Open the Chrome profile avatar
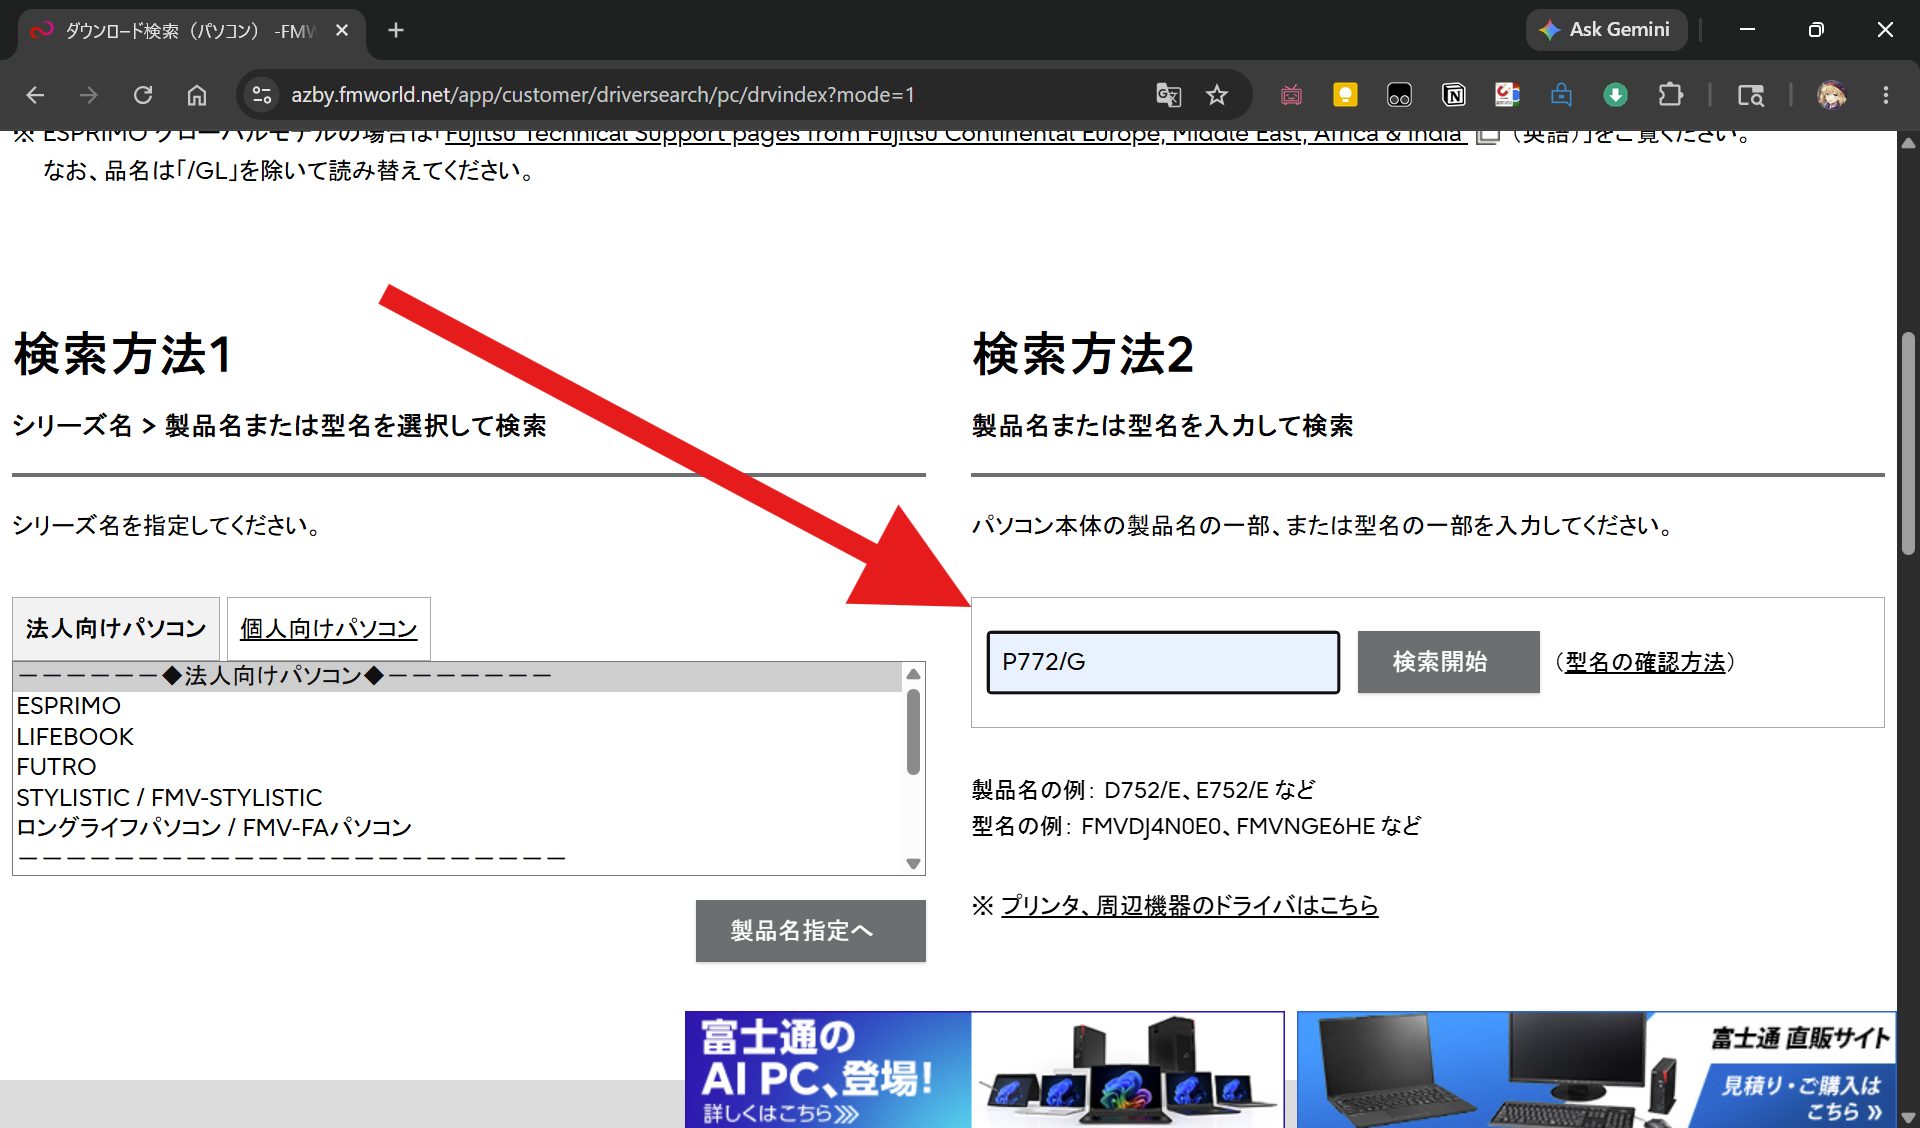Image resolution: width=1920 pixels, height=1128 pixels. coord(1832,95)
